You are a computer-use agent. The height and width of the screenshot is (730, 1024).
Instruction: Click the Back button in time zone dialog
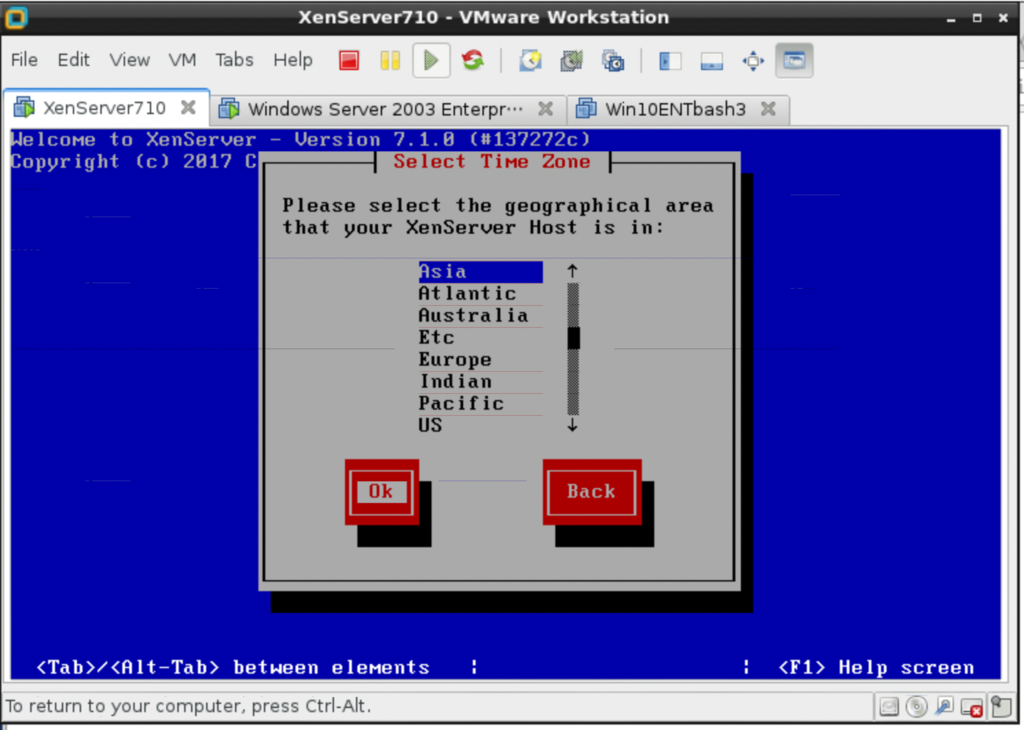click(592, 492)
